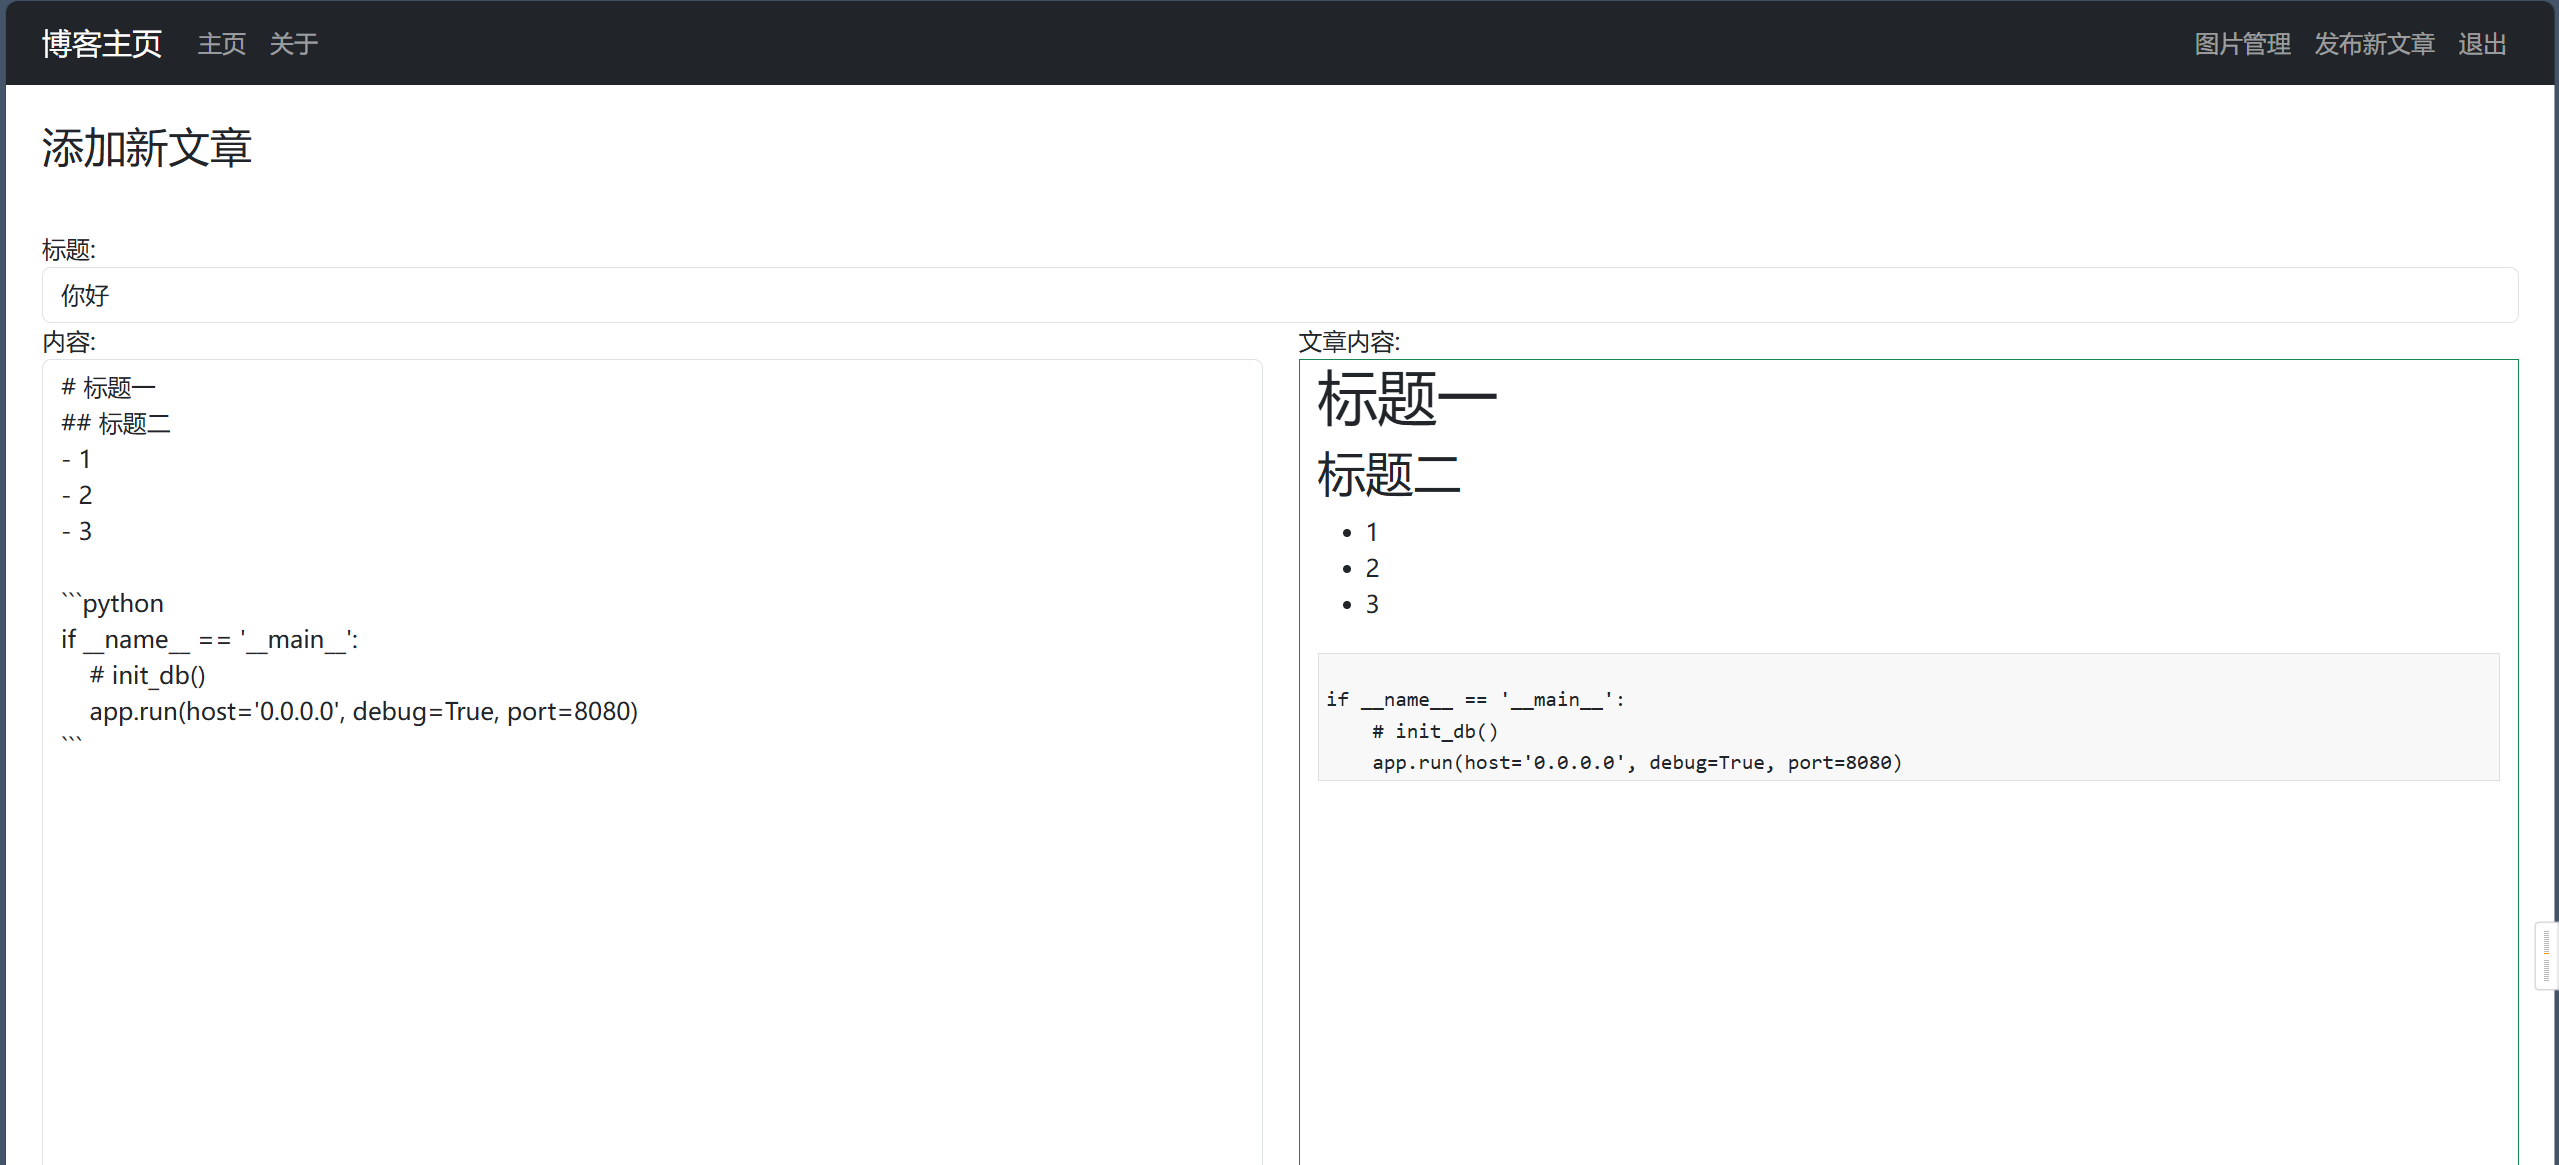Image resolution: width=2559 pixels, height=1165 pixels.
Task: Click the rendered 标题二 heading in preview
Action: point(1388,474)
